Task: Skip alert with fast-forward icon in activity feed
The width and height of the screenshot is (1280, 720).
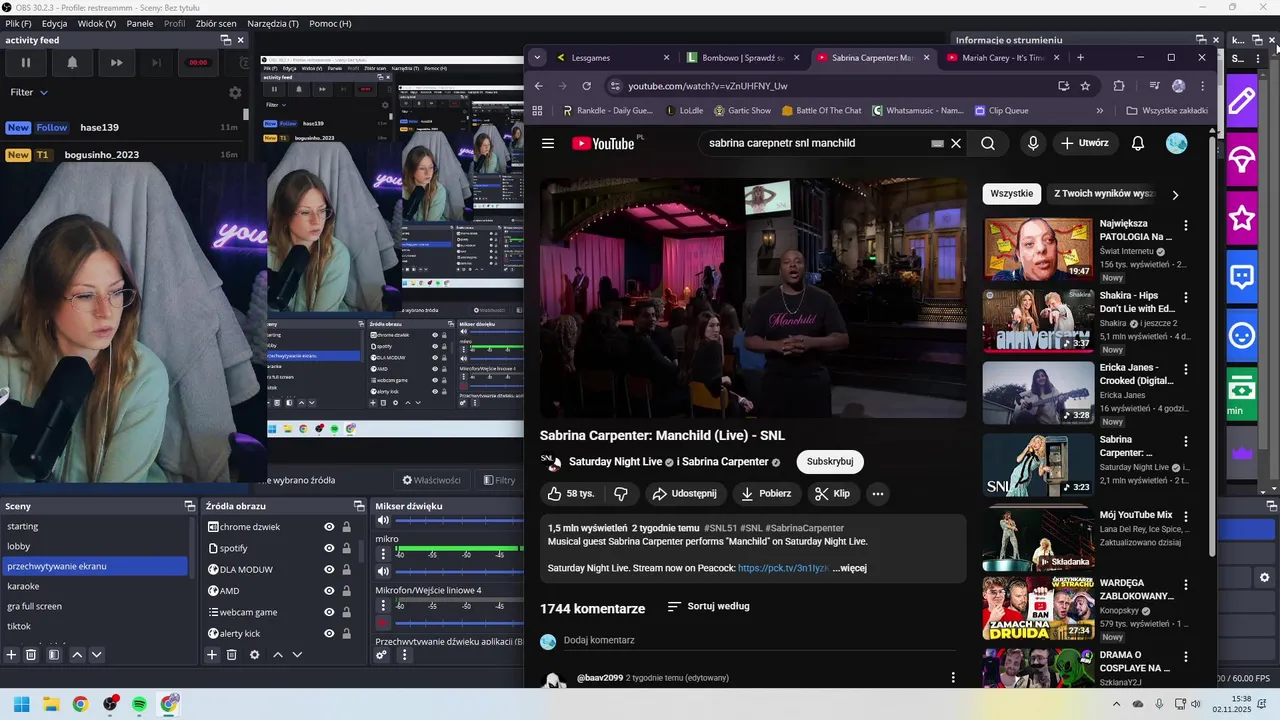Action: click(x=117, y=62)
